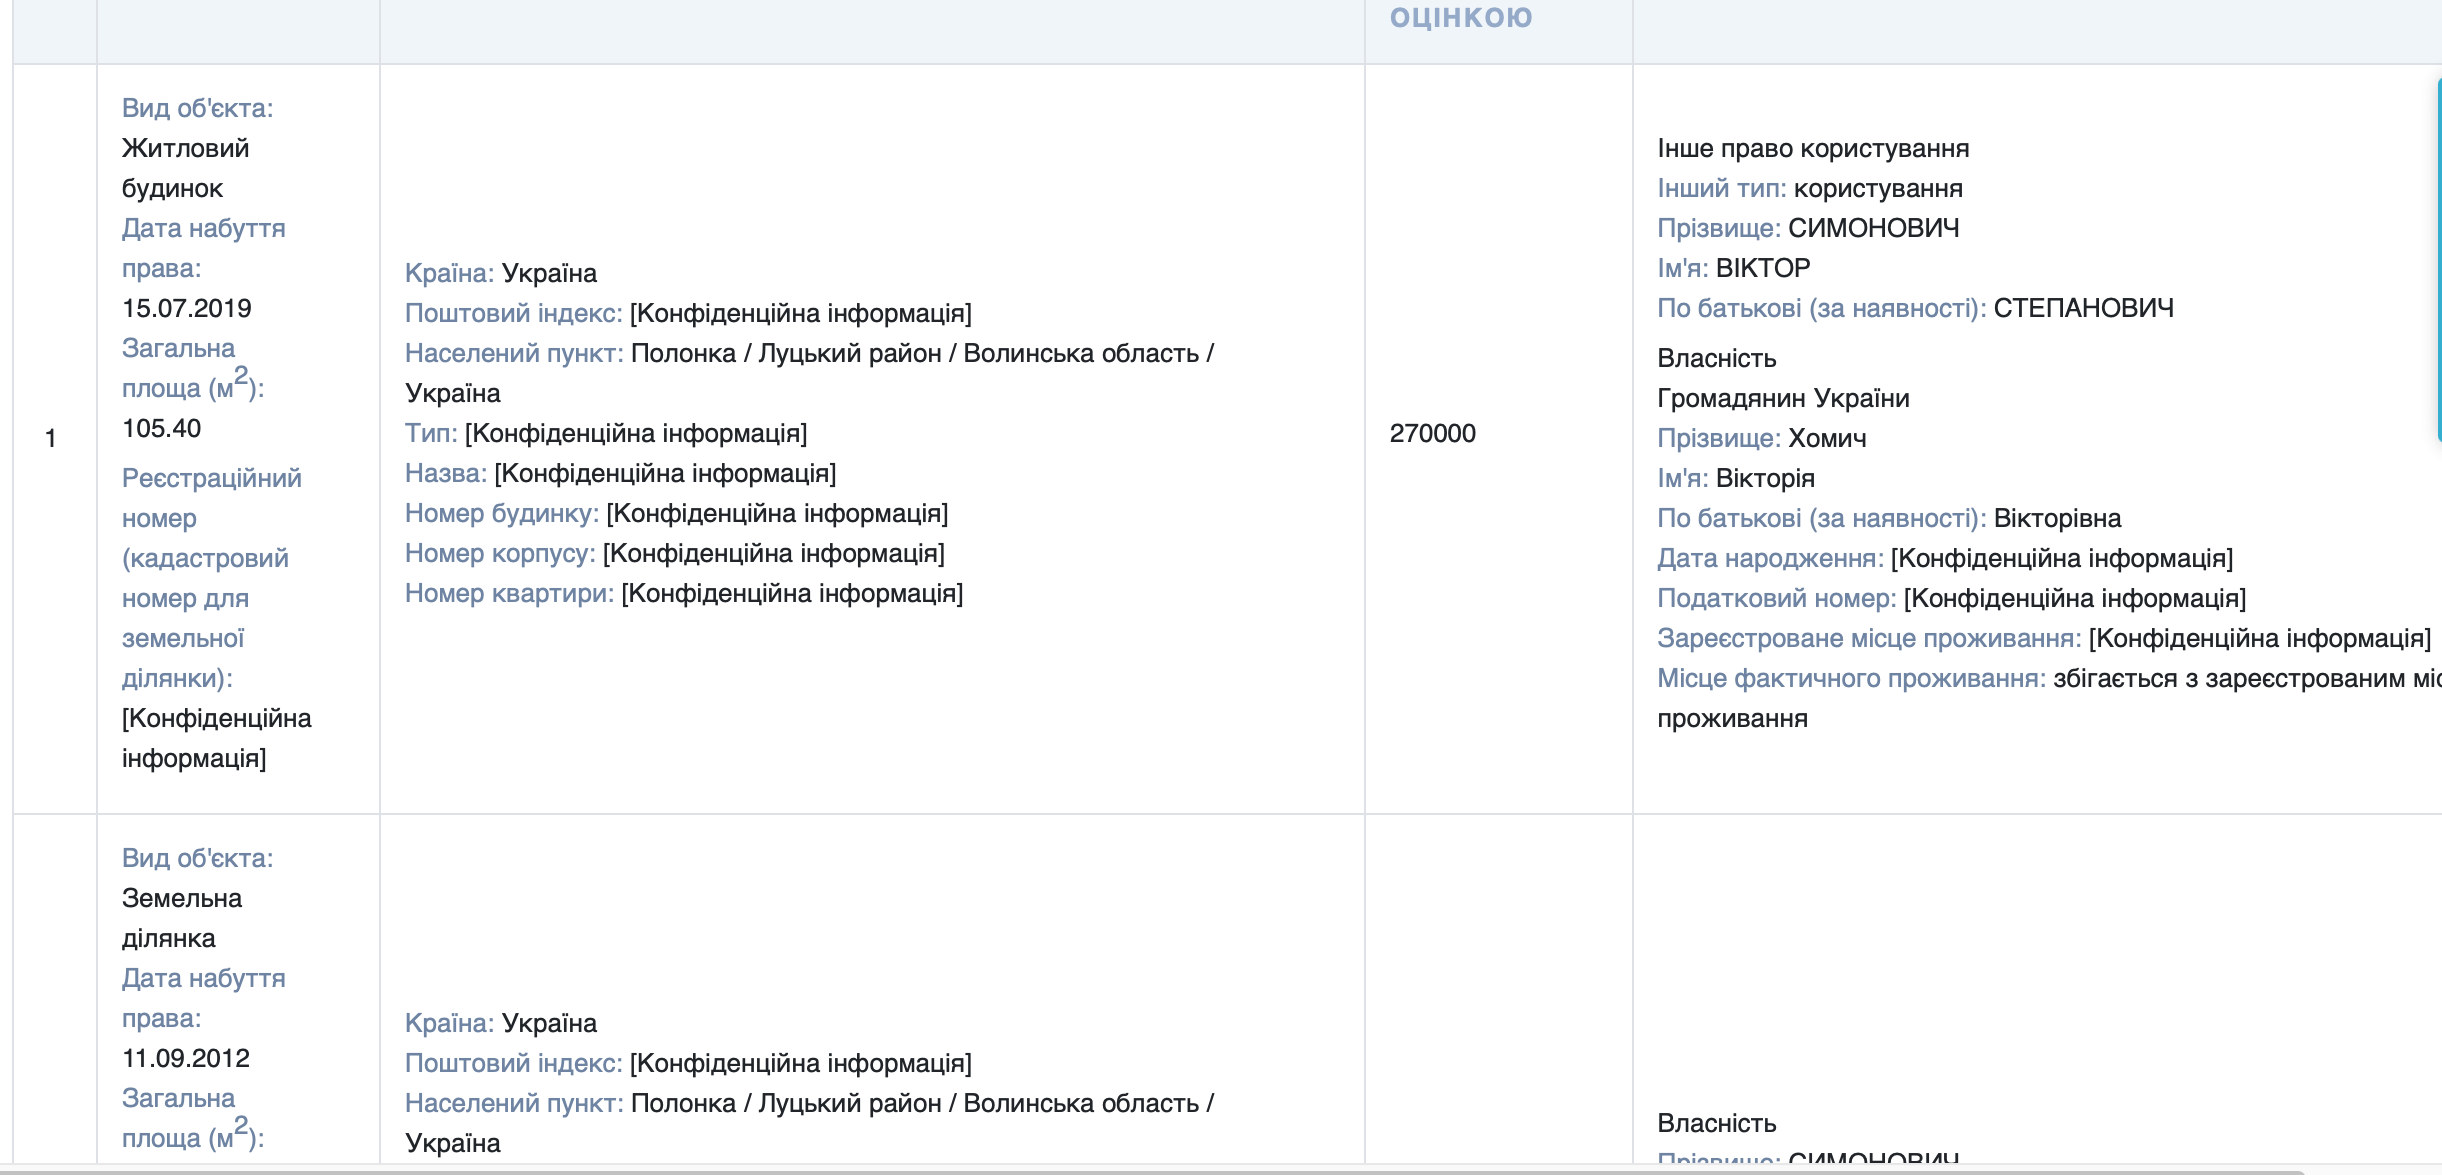
Task: Click 'Номер квартири' label in first row
Action: click(x=508, y=593)
